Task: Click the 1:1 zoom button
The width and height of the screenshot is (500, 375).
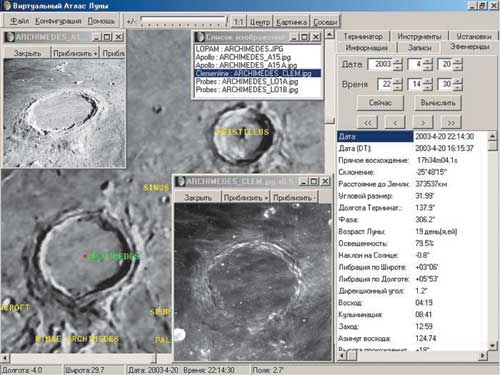Action: click(238, 22)
